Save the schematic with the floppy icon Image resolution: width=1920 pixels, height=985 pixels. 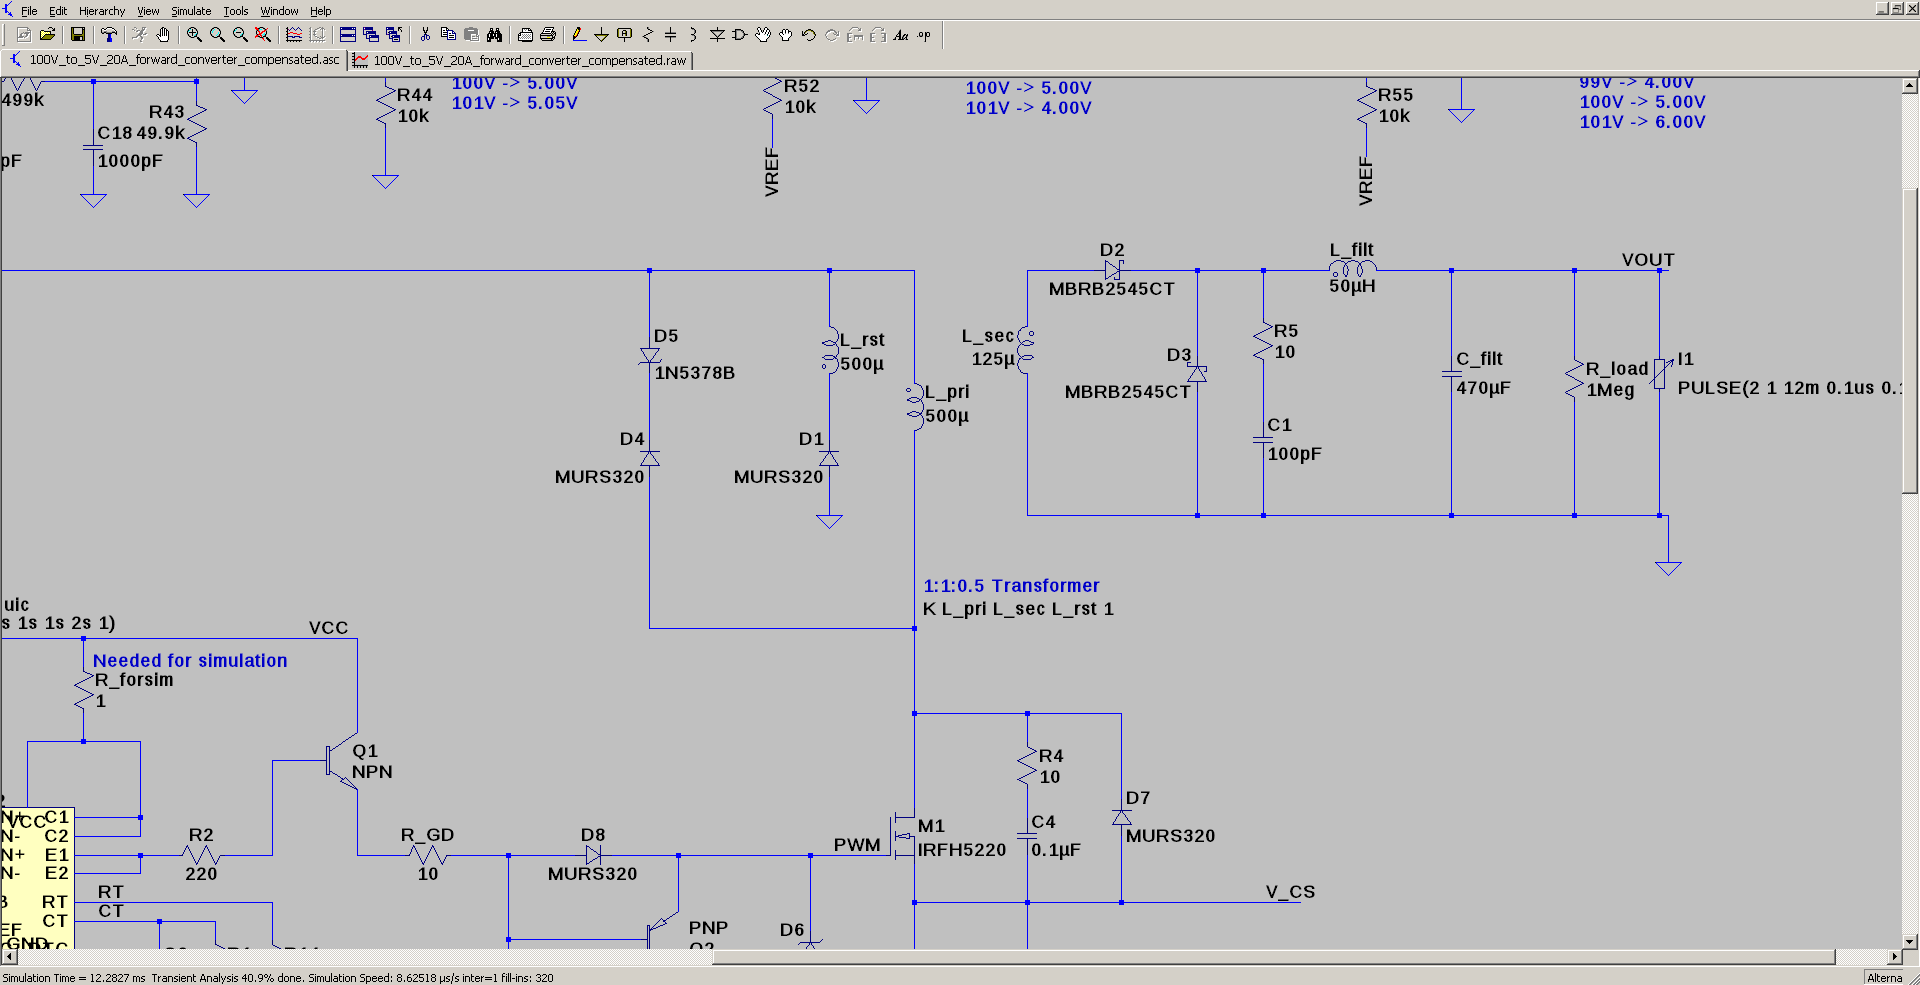[x=78, y=35]
